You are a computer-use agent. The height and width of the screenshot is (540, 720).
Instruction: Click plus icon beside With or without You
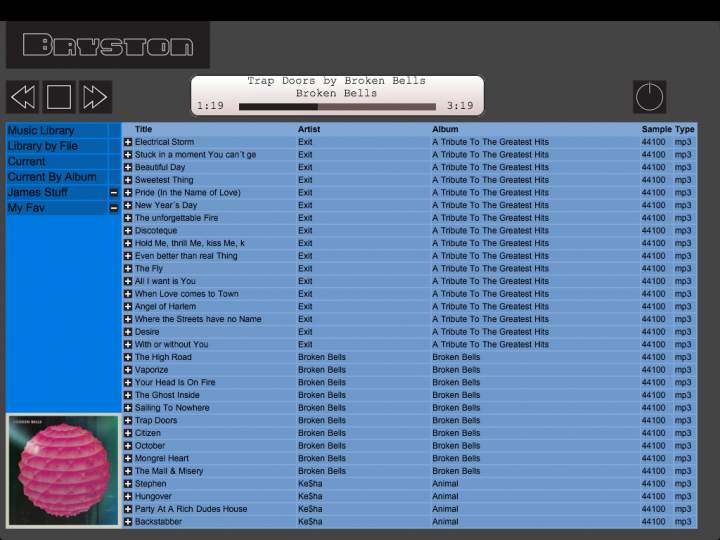pyautogui.click(x=128, y=344)
